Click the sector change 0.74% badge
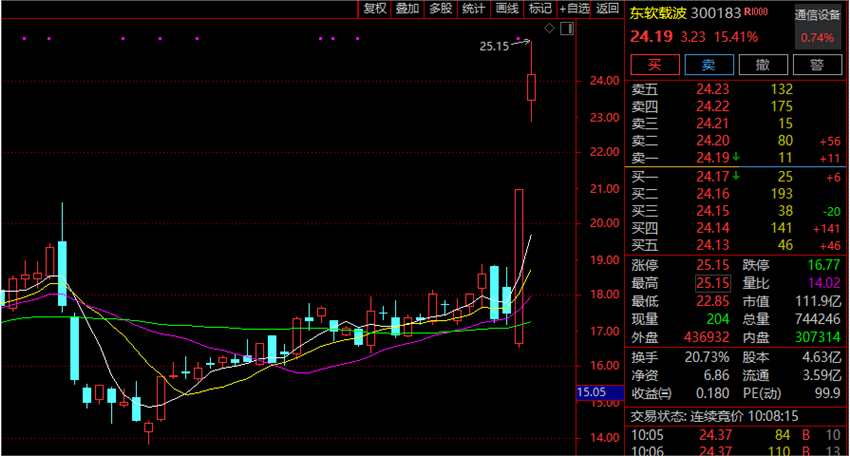The image size is (850, 456). pos(817,37)
